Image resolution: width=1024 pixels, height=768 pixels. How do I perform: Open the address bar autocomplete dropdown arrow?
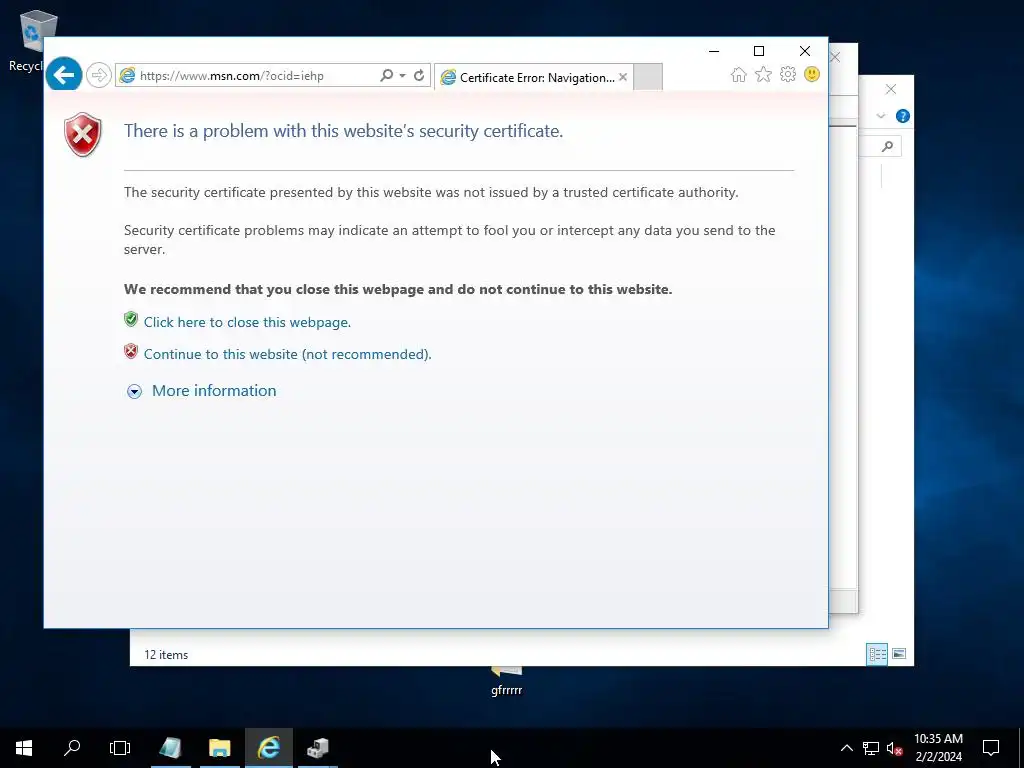pos(402,76)
